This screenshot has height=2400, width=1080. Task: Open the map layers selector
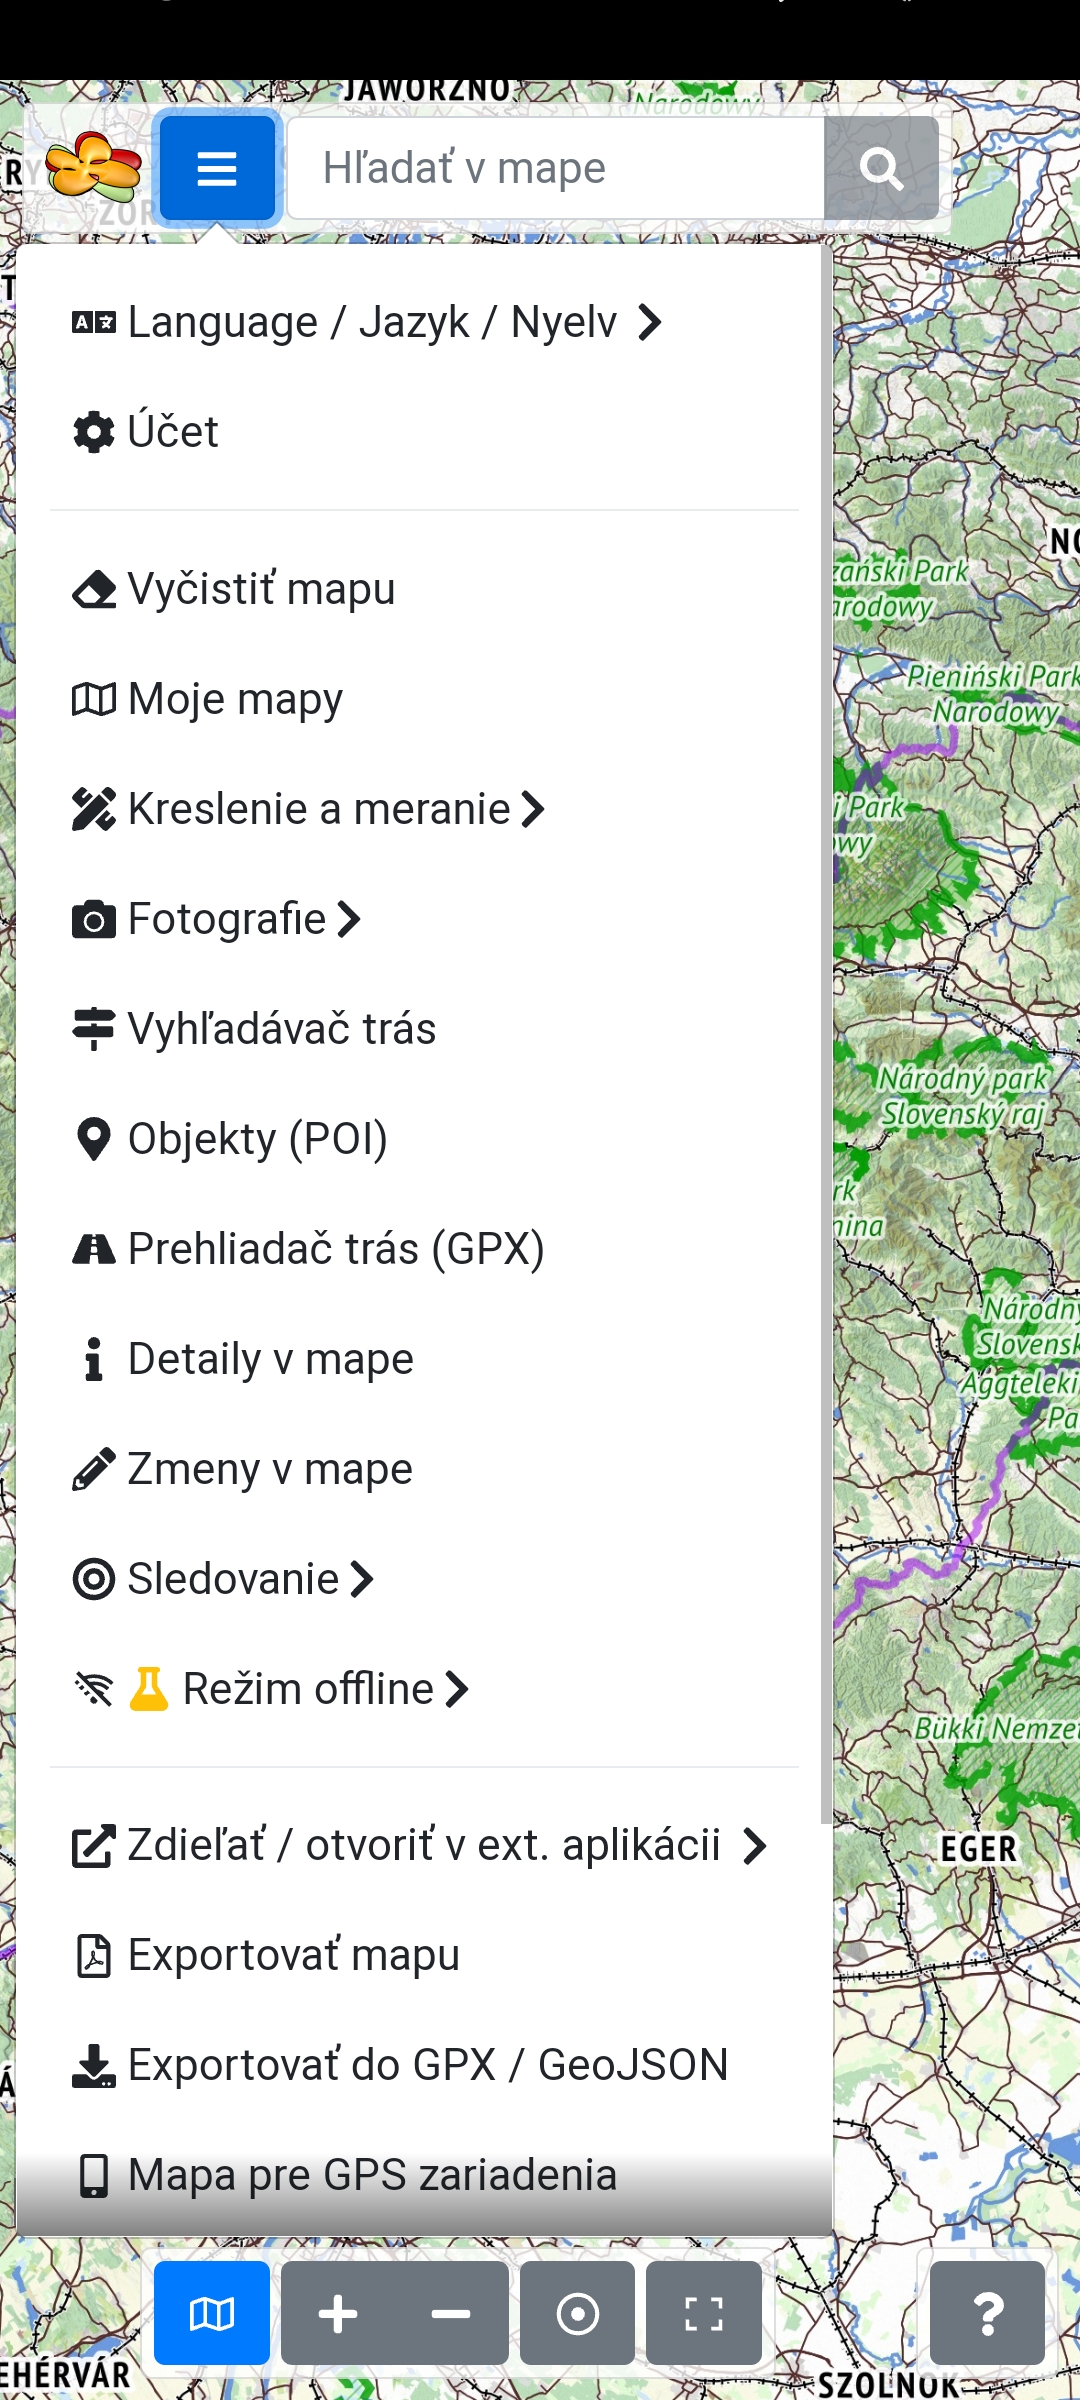[x=212, y=2313]
